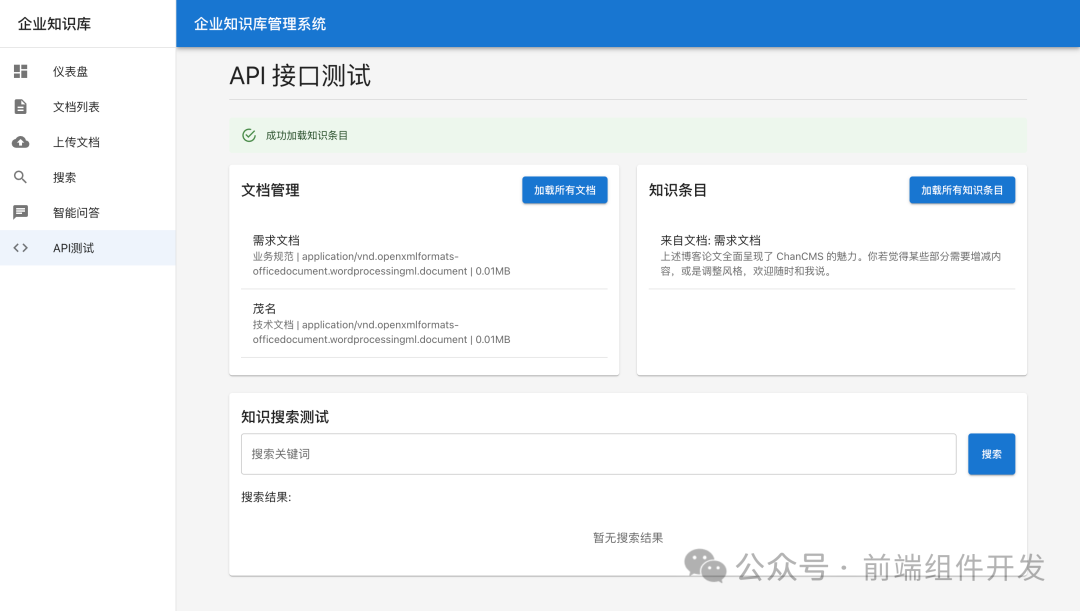
Task: Open the 仪表盘 dashboard icon in sidebar
Action: click(20, 71)
